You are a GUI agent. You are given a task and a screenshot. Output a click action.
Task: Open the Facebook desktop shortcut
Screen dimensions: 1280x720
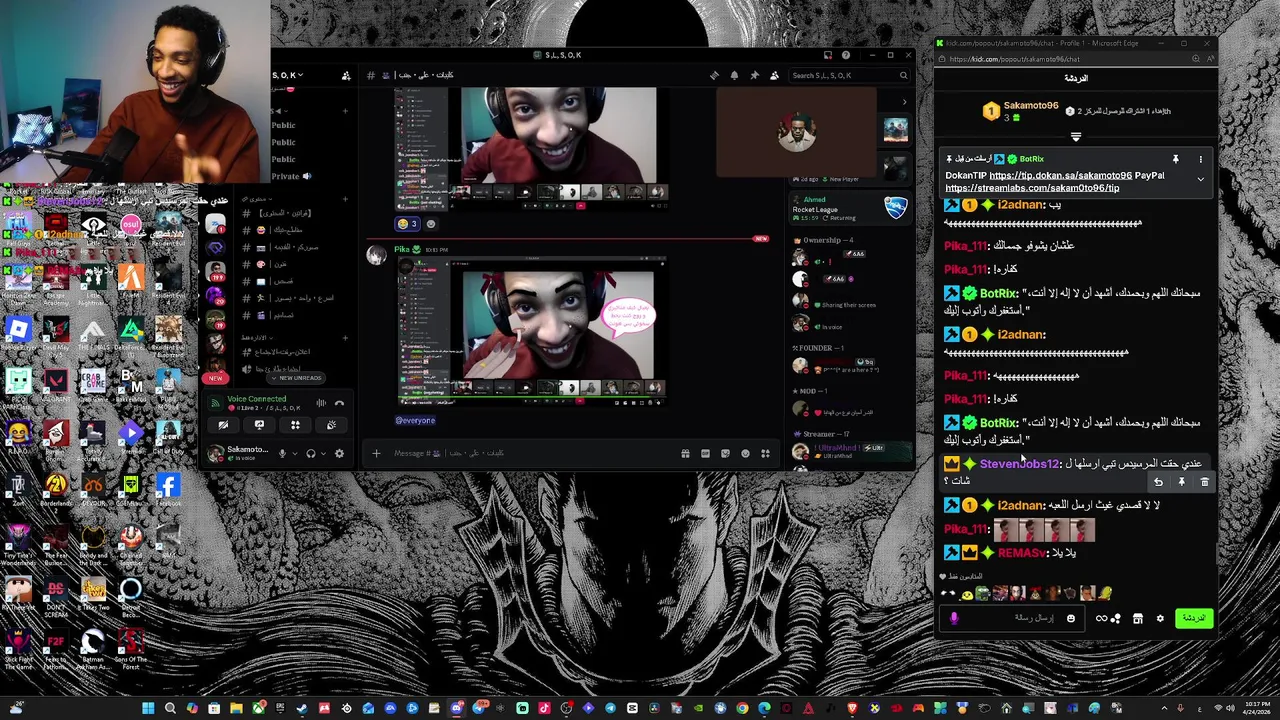(167, 489)
